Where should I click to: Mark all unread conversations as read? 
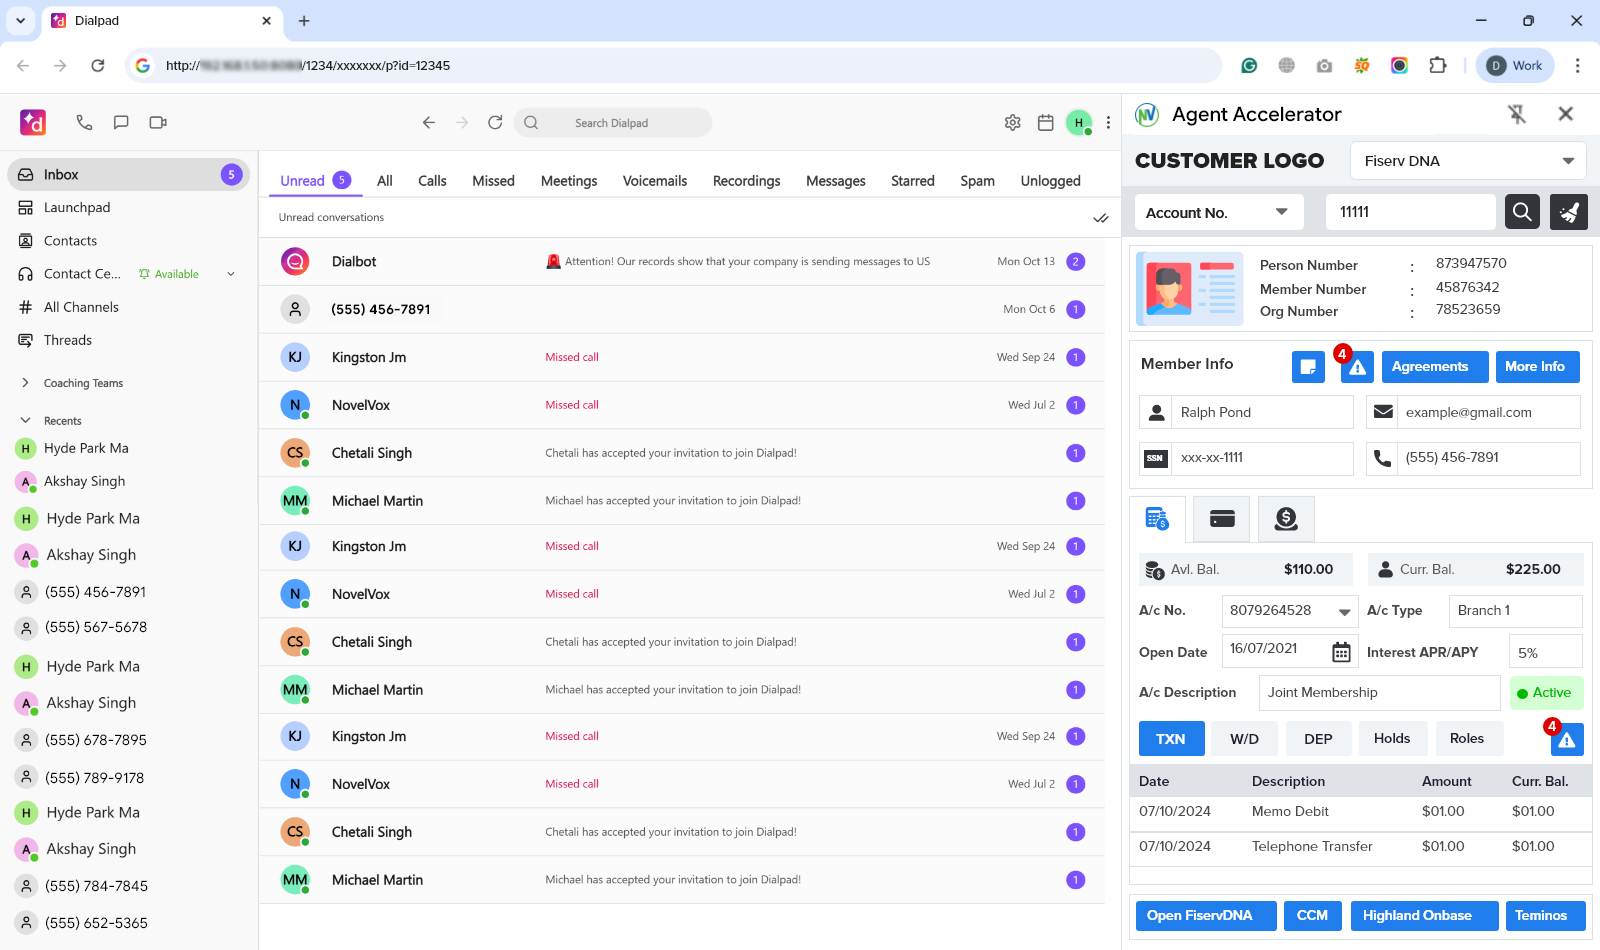tap(1101, 218)
